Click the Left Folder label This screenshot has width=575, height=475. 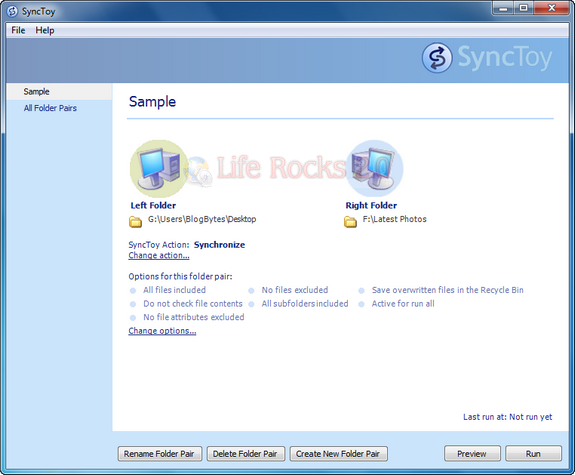point(153,205)
